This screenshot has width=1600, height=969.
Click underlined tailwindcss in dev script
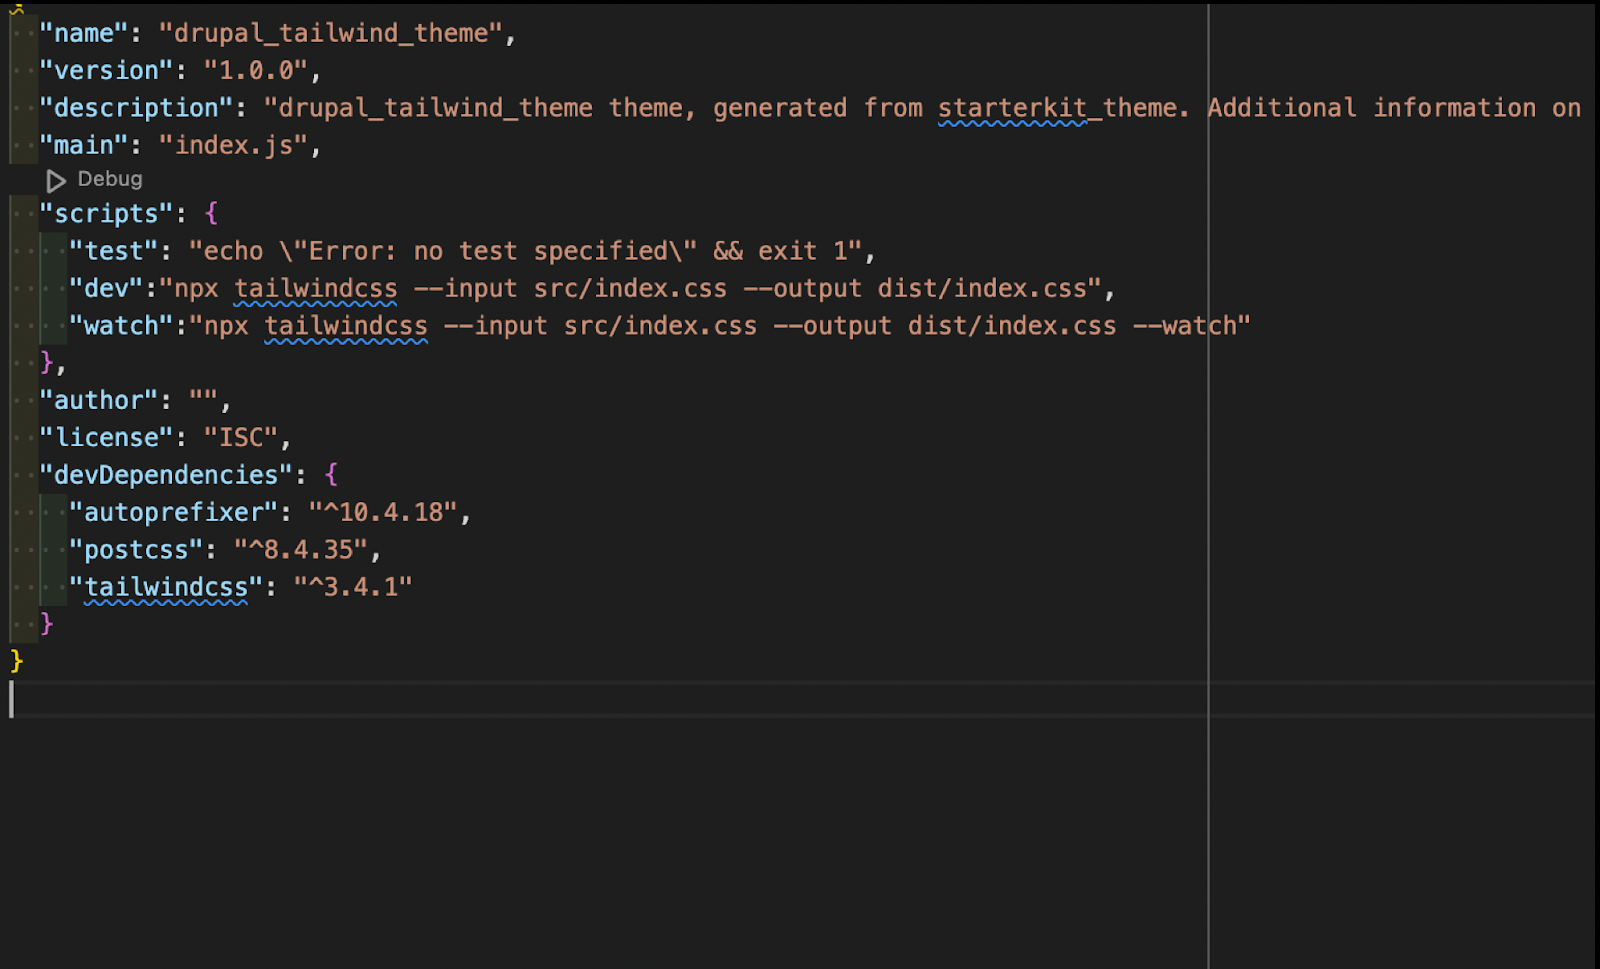(x=316, y=289)
